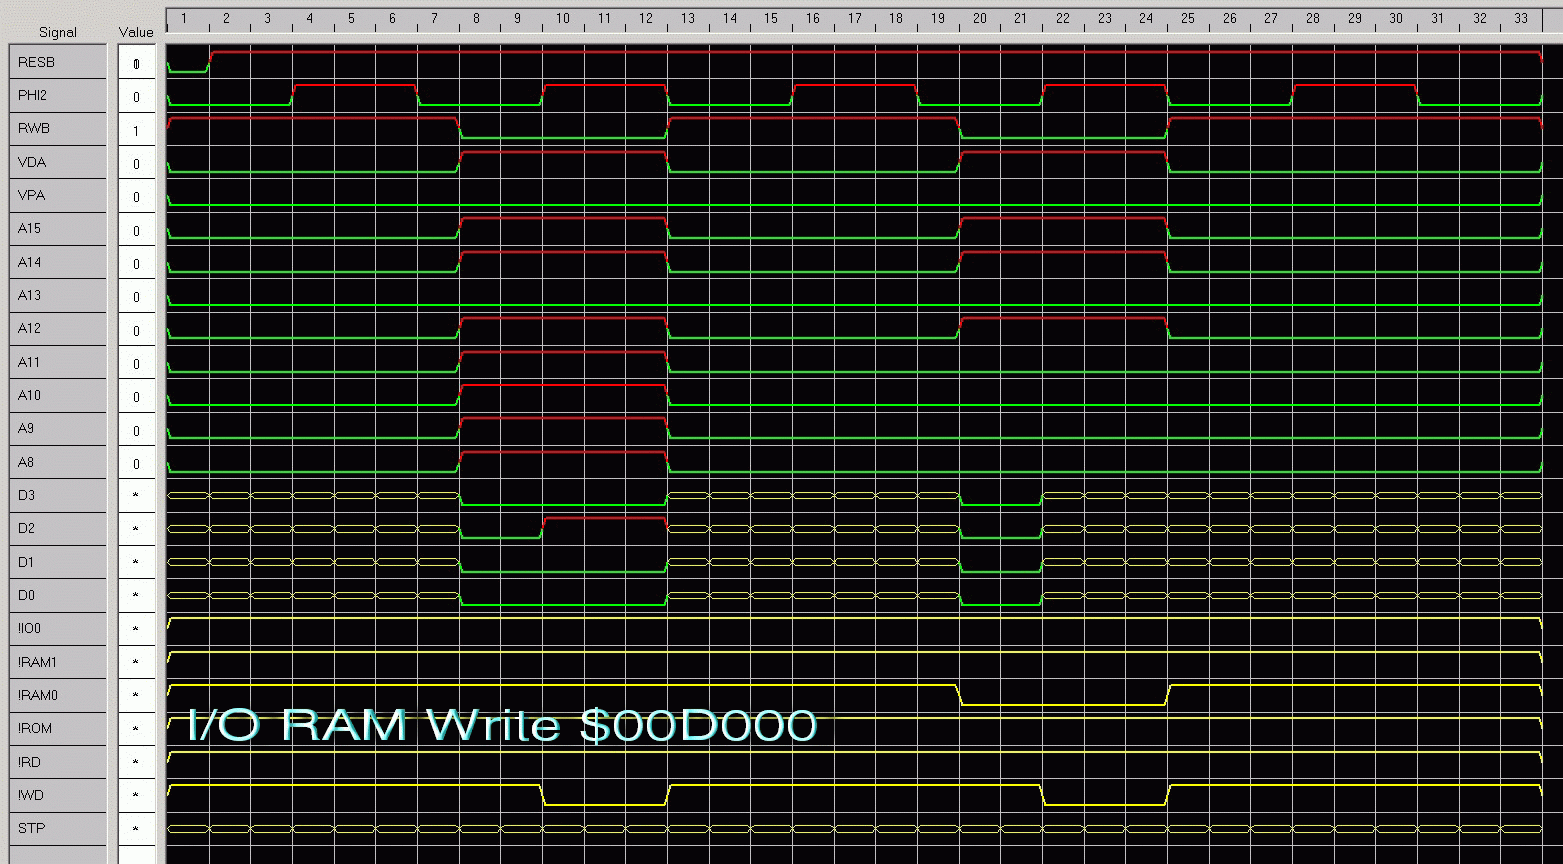The image size is (1563, 864).
Task: Click the value cell for !IO0
Action: point(137,629)
